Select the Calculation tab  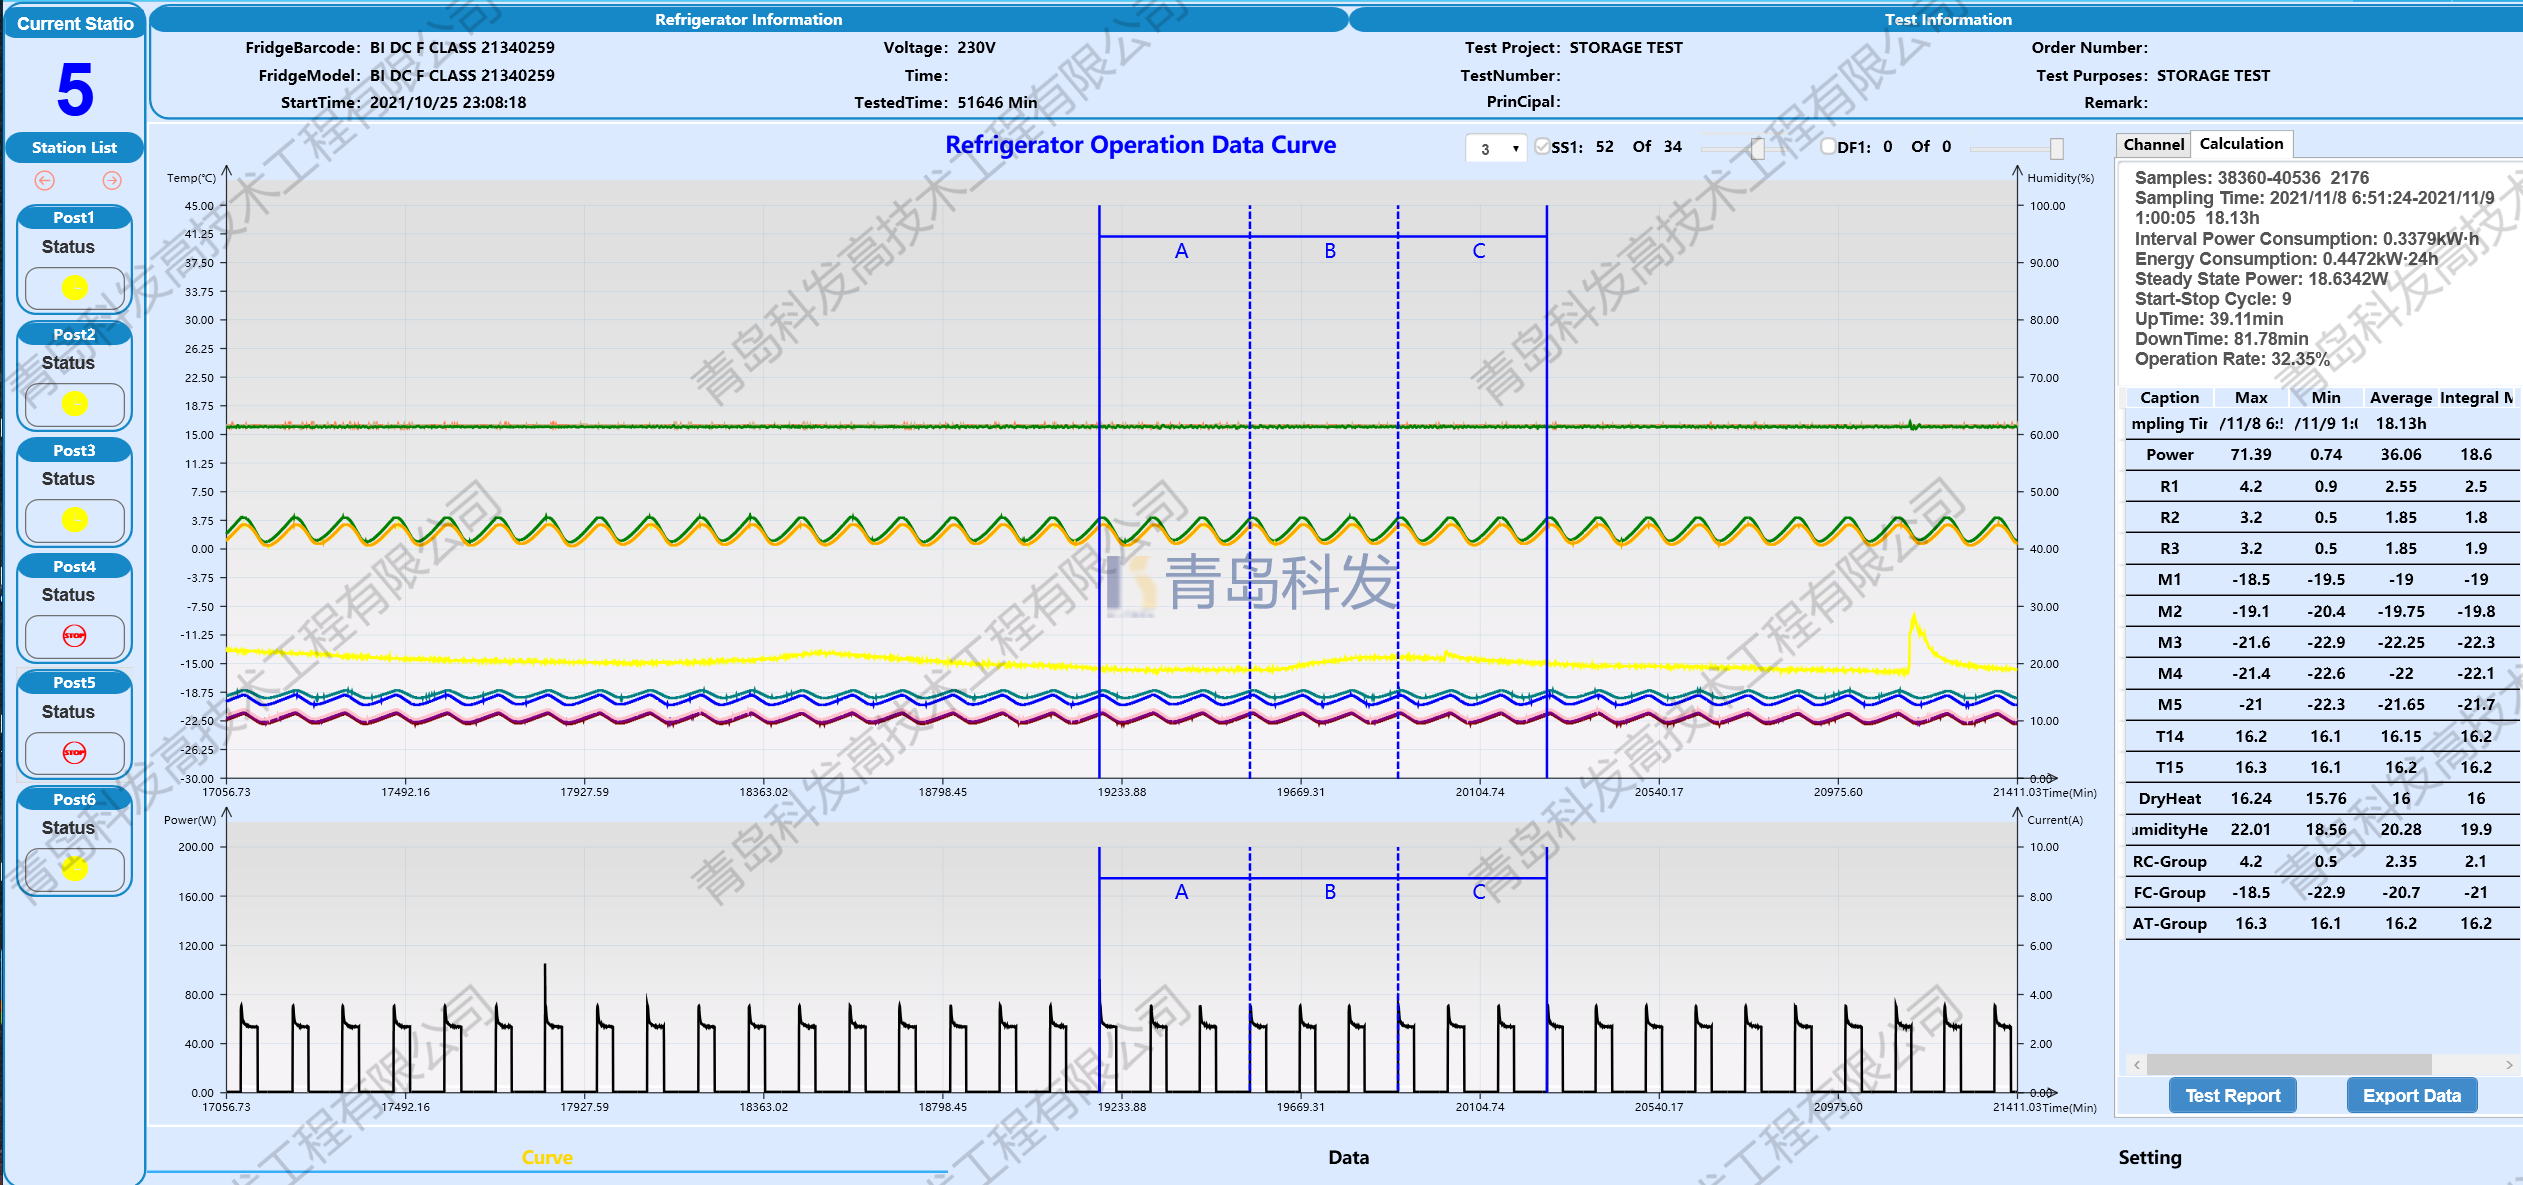click(x=2241, y=144)
